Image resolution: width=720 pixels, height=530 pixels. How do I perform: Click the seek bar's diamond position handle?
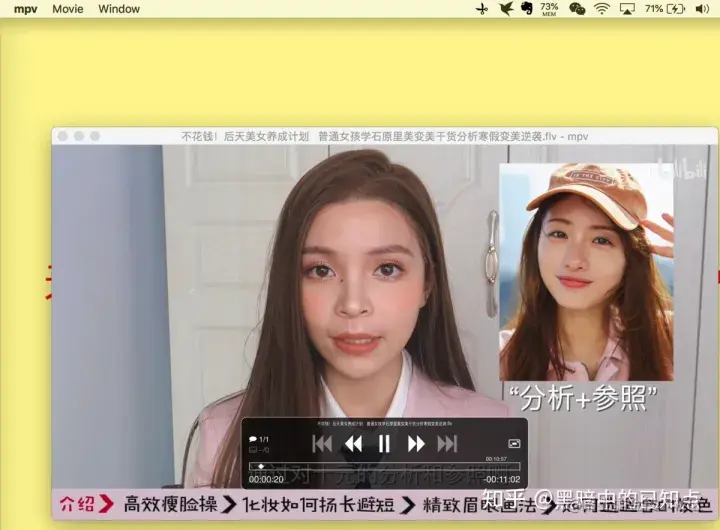point(261,467)
